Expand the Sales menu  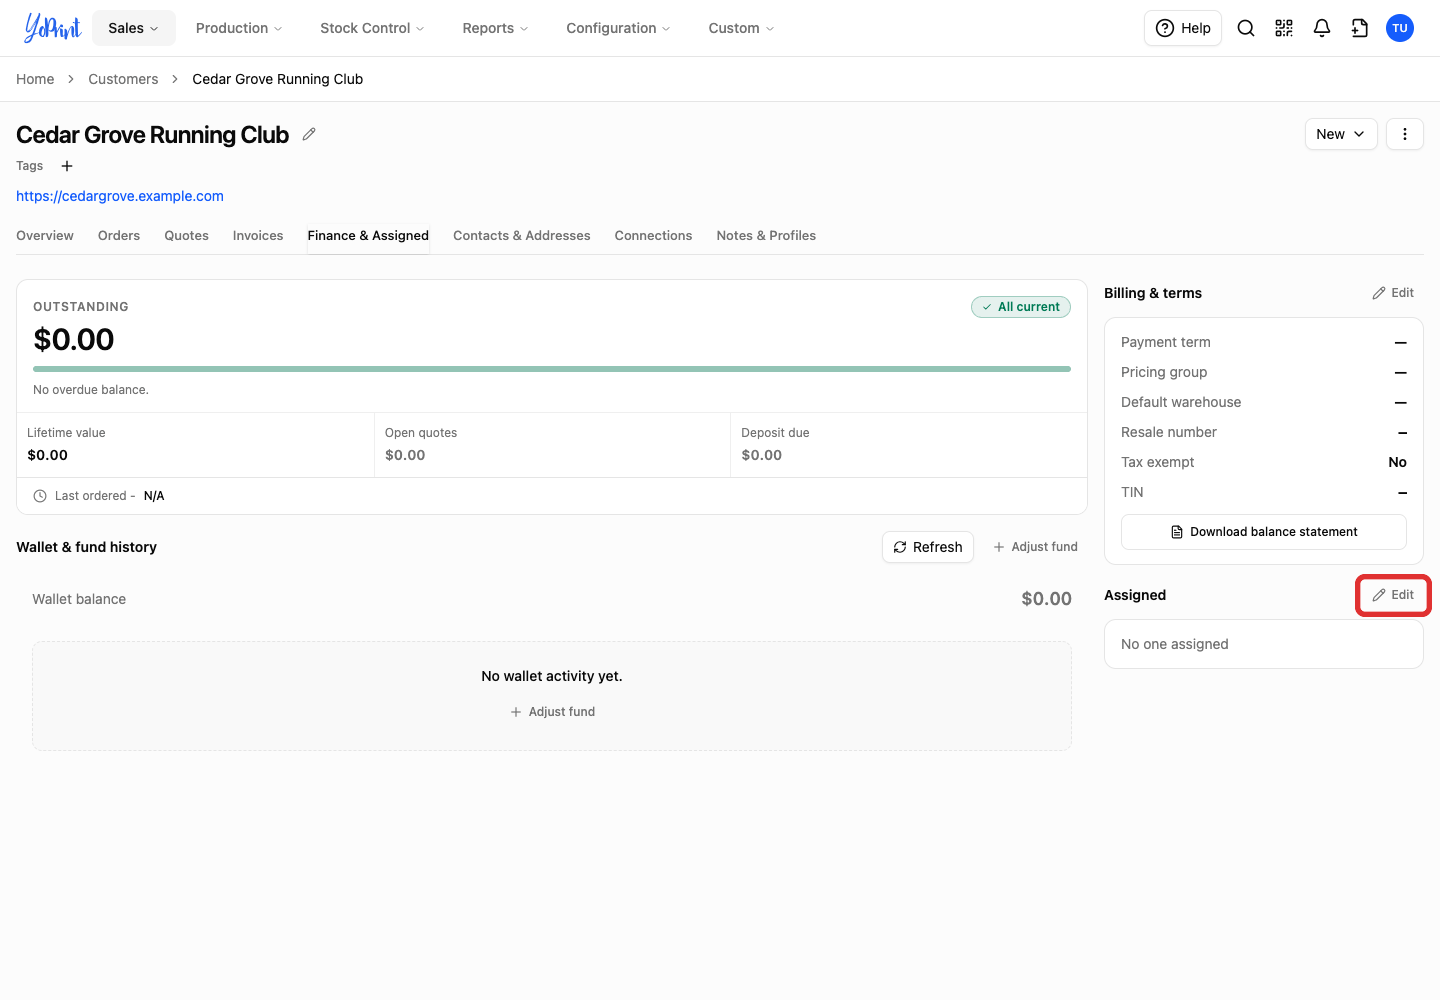(134, 28)
